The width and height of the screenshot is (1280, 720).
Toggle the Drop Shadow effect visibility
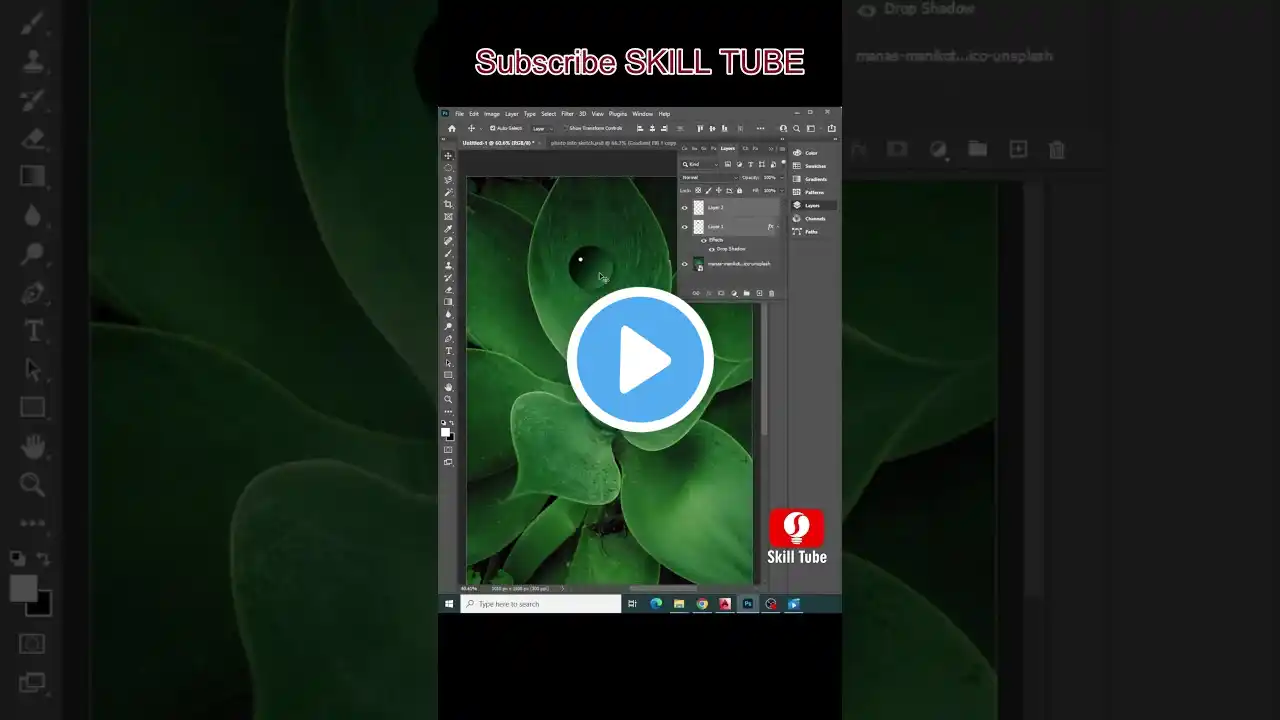(x=711, y=249)
